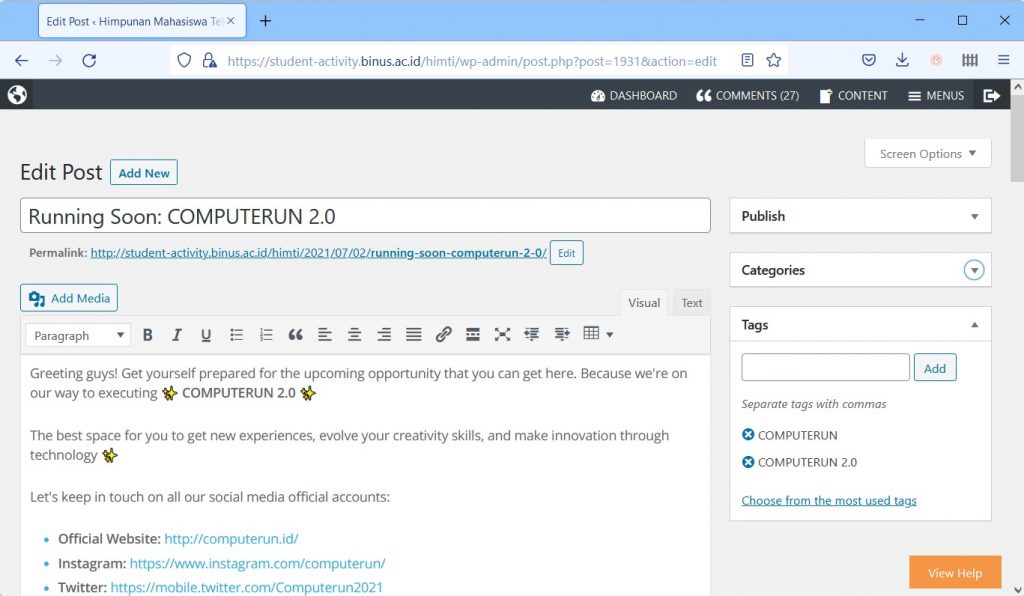This screenshot has height=596, width=1024.
Task: Center align the paragraph
Action: point(354,335)
